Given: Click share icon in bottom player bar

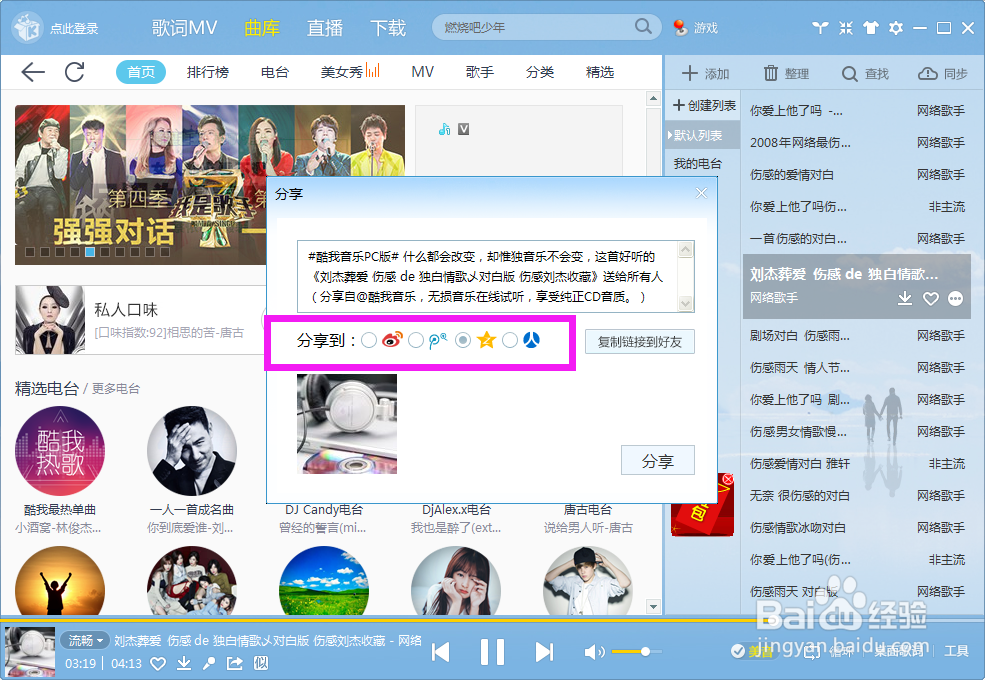Looking at the screenshot, I should click(x=234, y=663).
